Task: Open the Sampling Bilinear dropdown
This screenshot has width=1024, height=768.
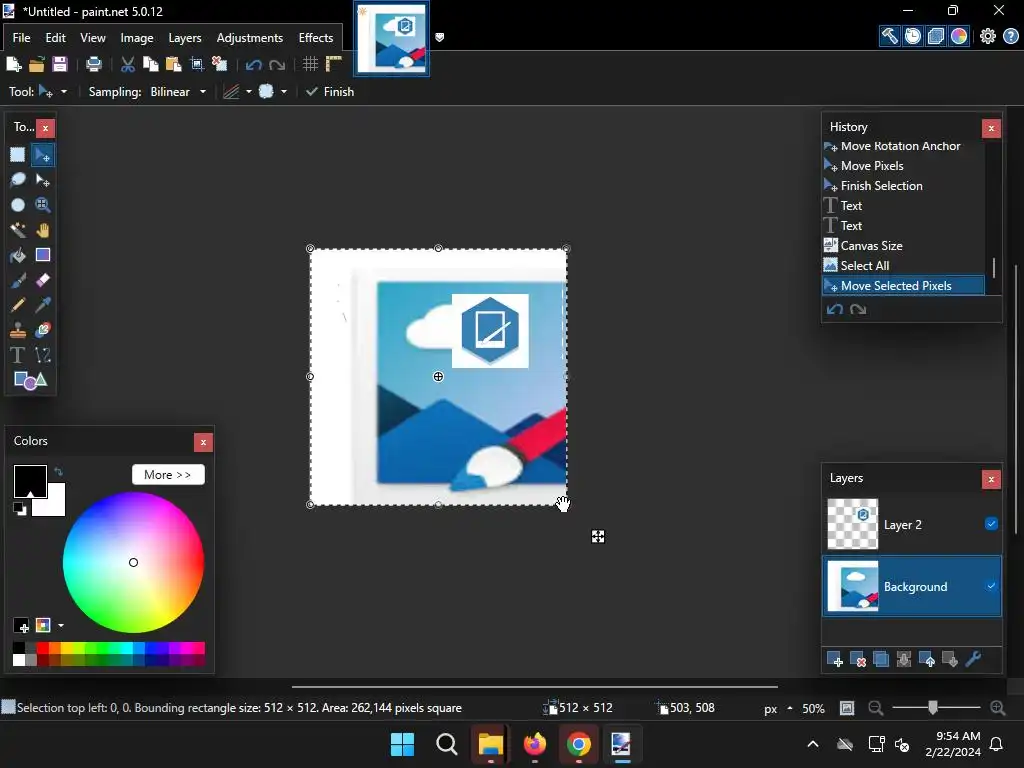Action: [x=178, y=91]
